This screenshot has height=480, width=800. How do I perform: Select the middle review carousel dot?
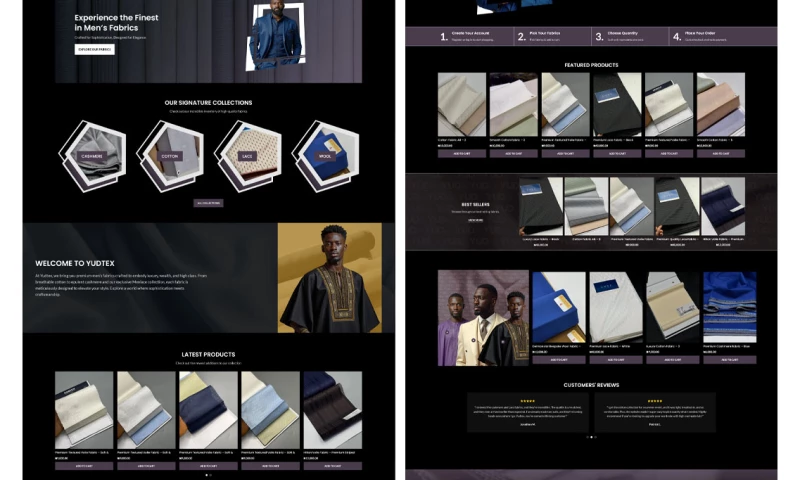coord(591,437)
